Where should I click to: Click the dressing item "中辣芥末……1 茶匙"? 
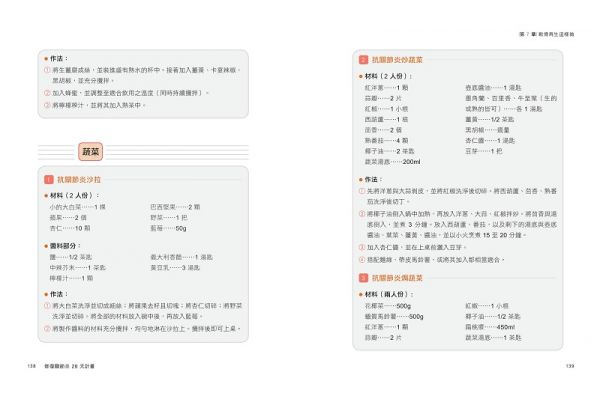click(78, 268)
